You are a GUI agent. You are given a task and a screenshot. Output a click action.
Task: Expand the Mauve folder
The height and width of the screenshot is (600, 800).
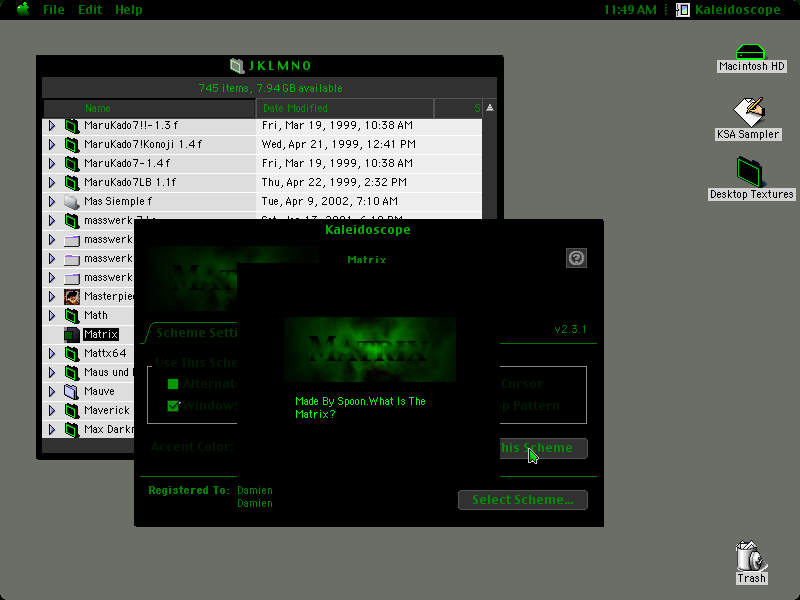click(x=52, y=391)
